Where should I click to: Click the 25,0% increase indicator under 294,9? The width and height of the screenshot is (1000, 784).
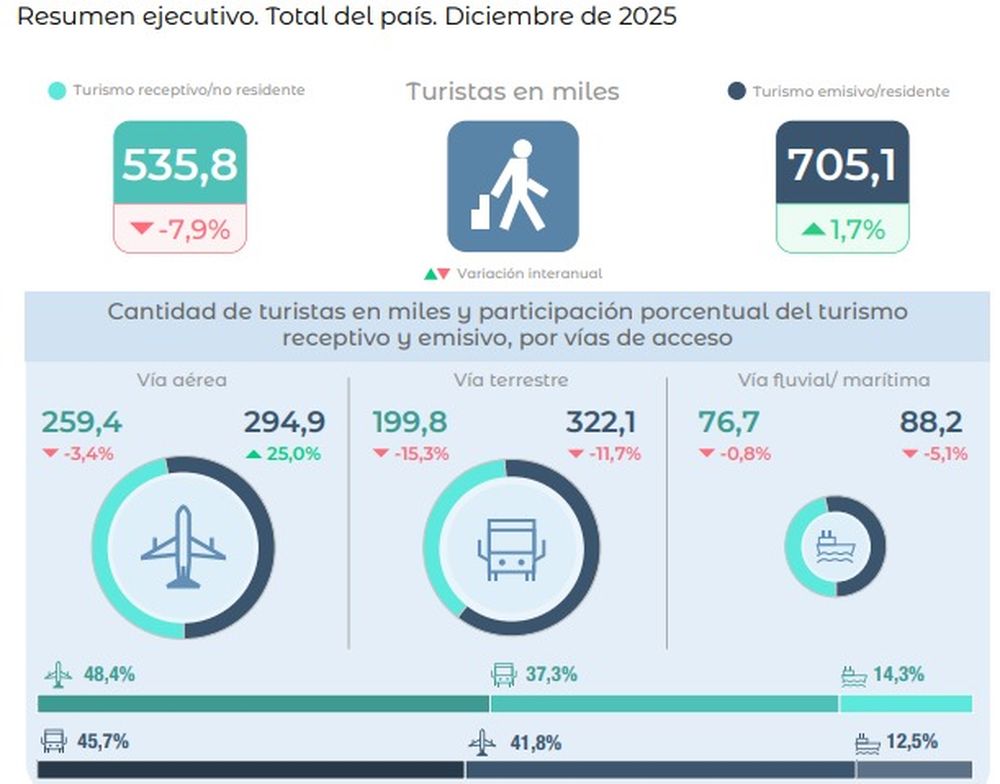pos(282,453)
